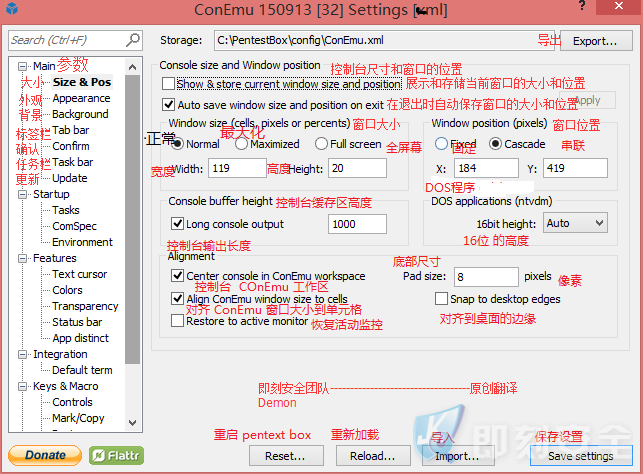Click the Pad size input field

[486, 277]
